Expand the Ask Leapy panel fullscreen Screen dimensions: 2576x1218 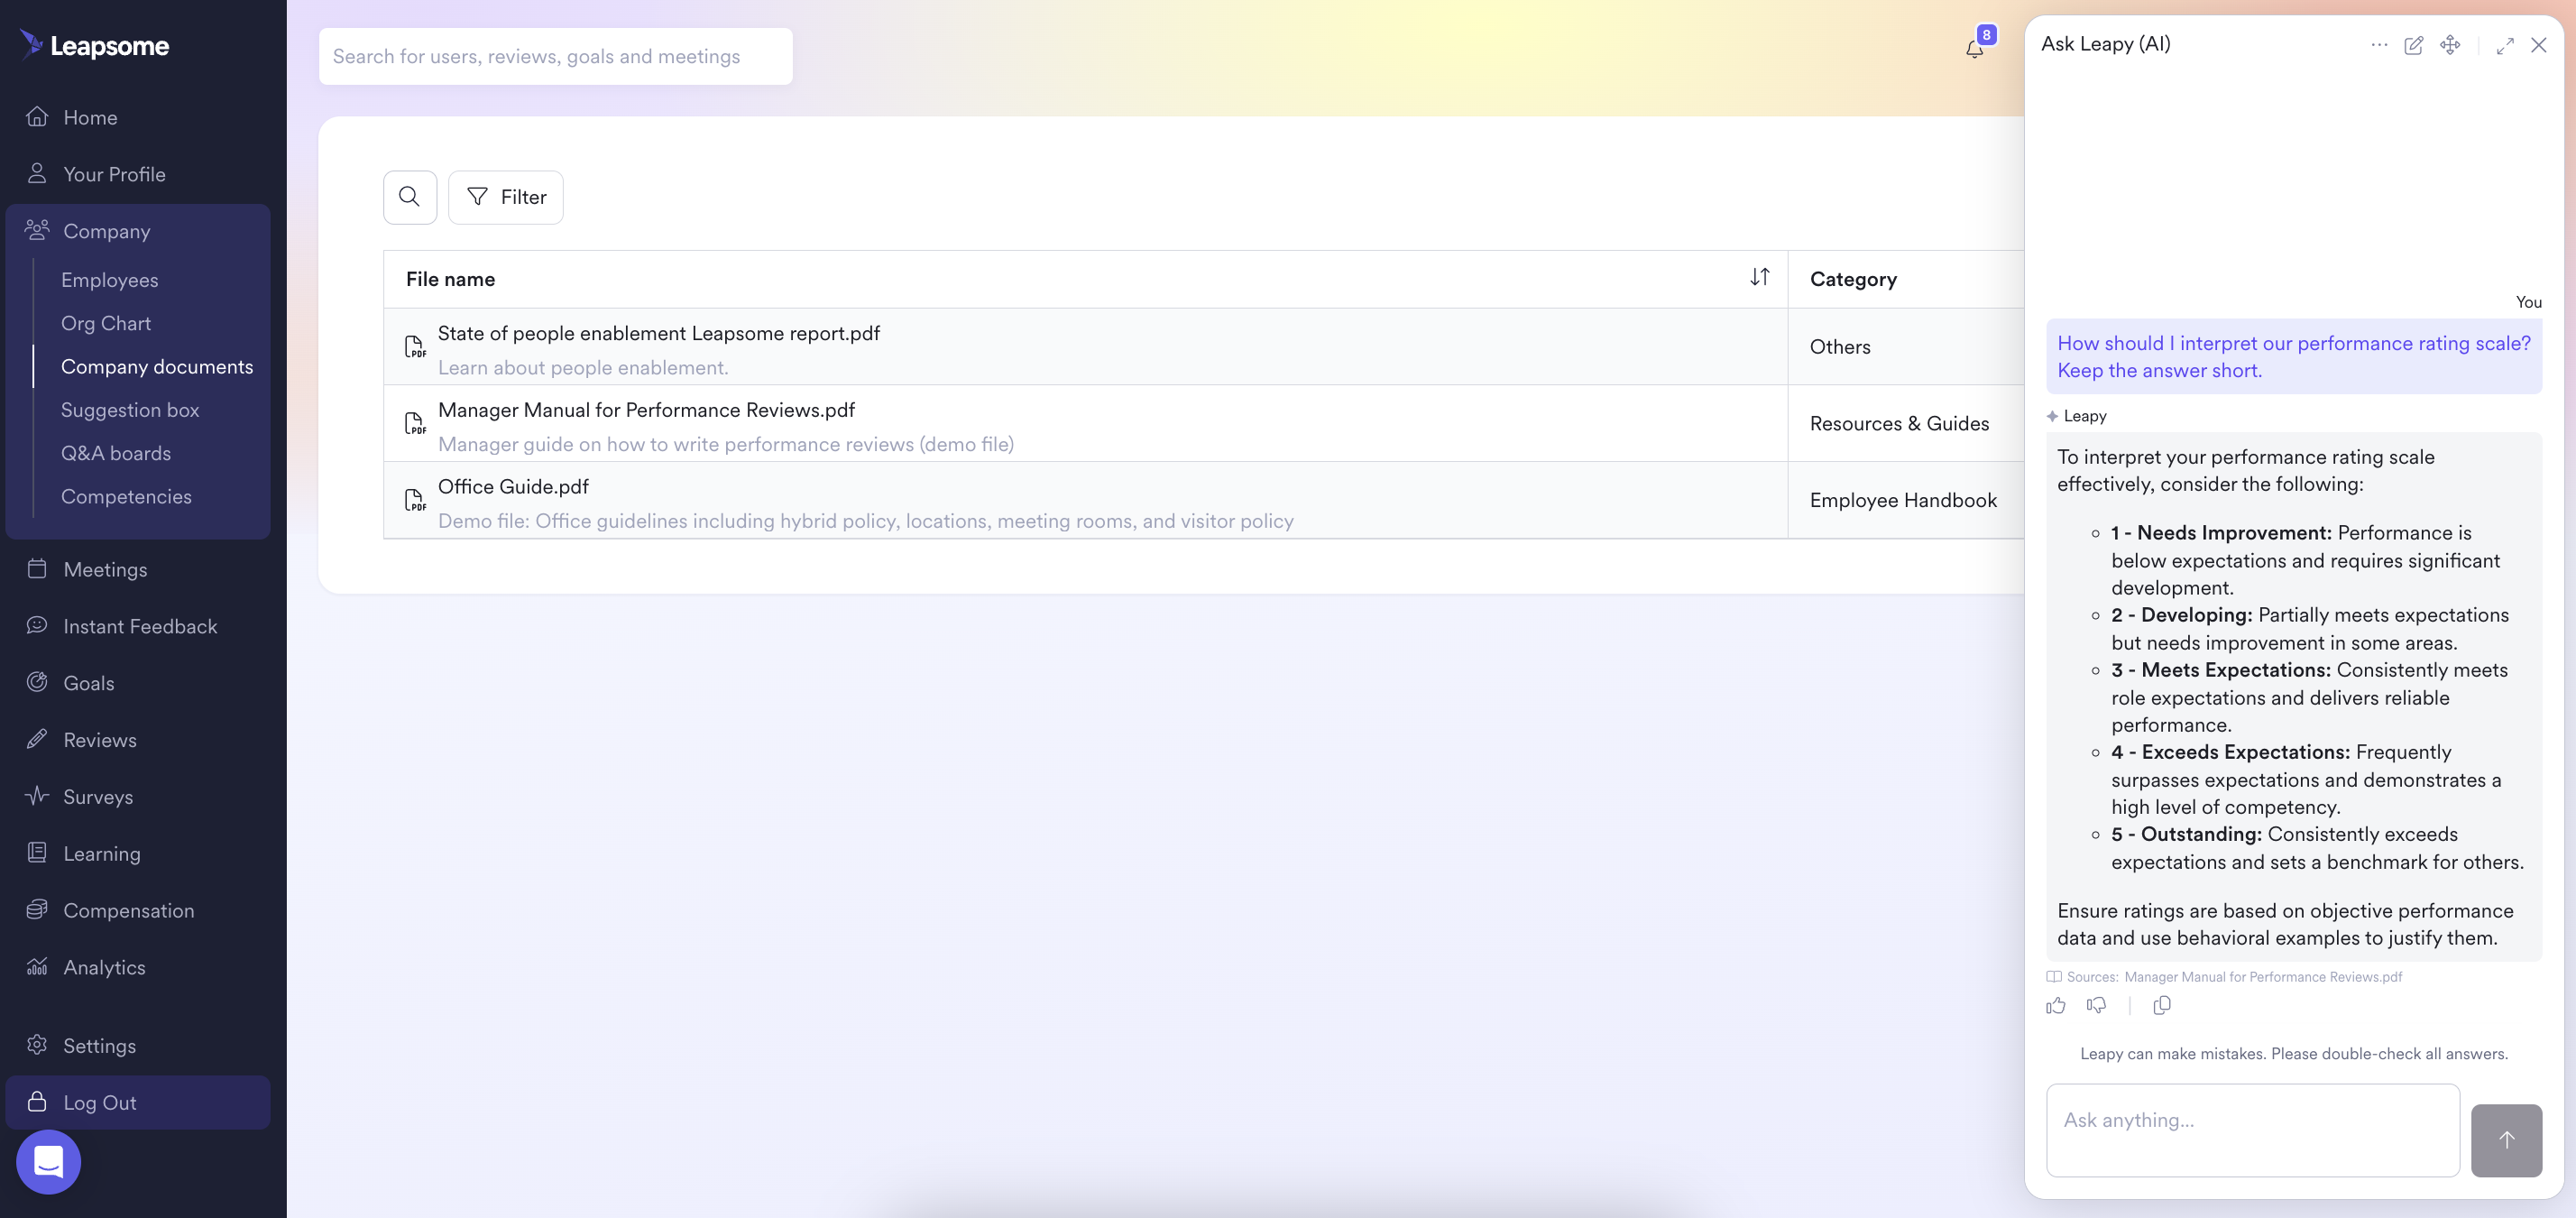pyautogui.click(x=2505, y=46)
